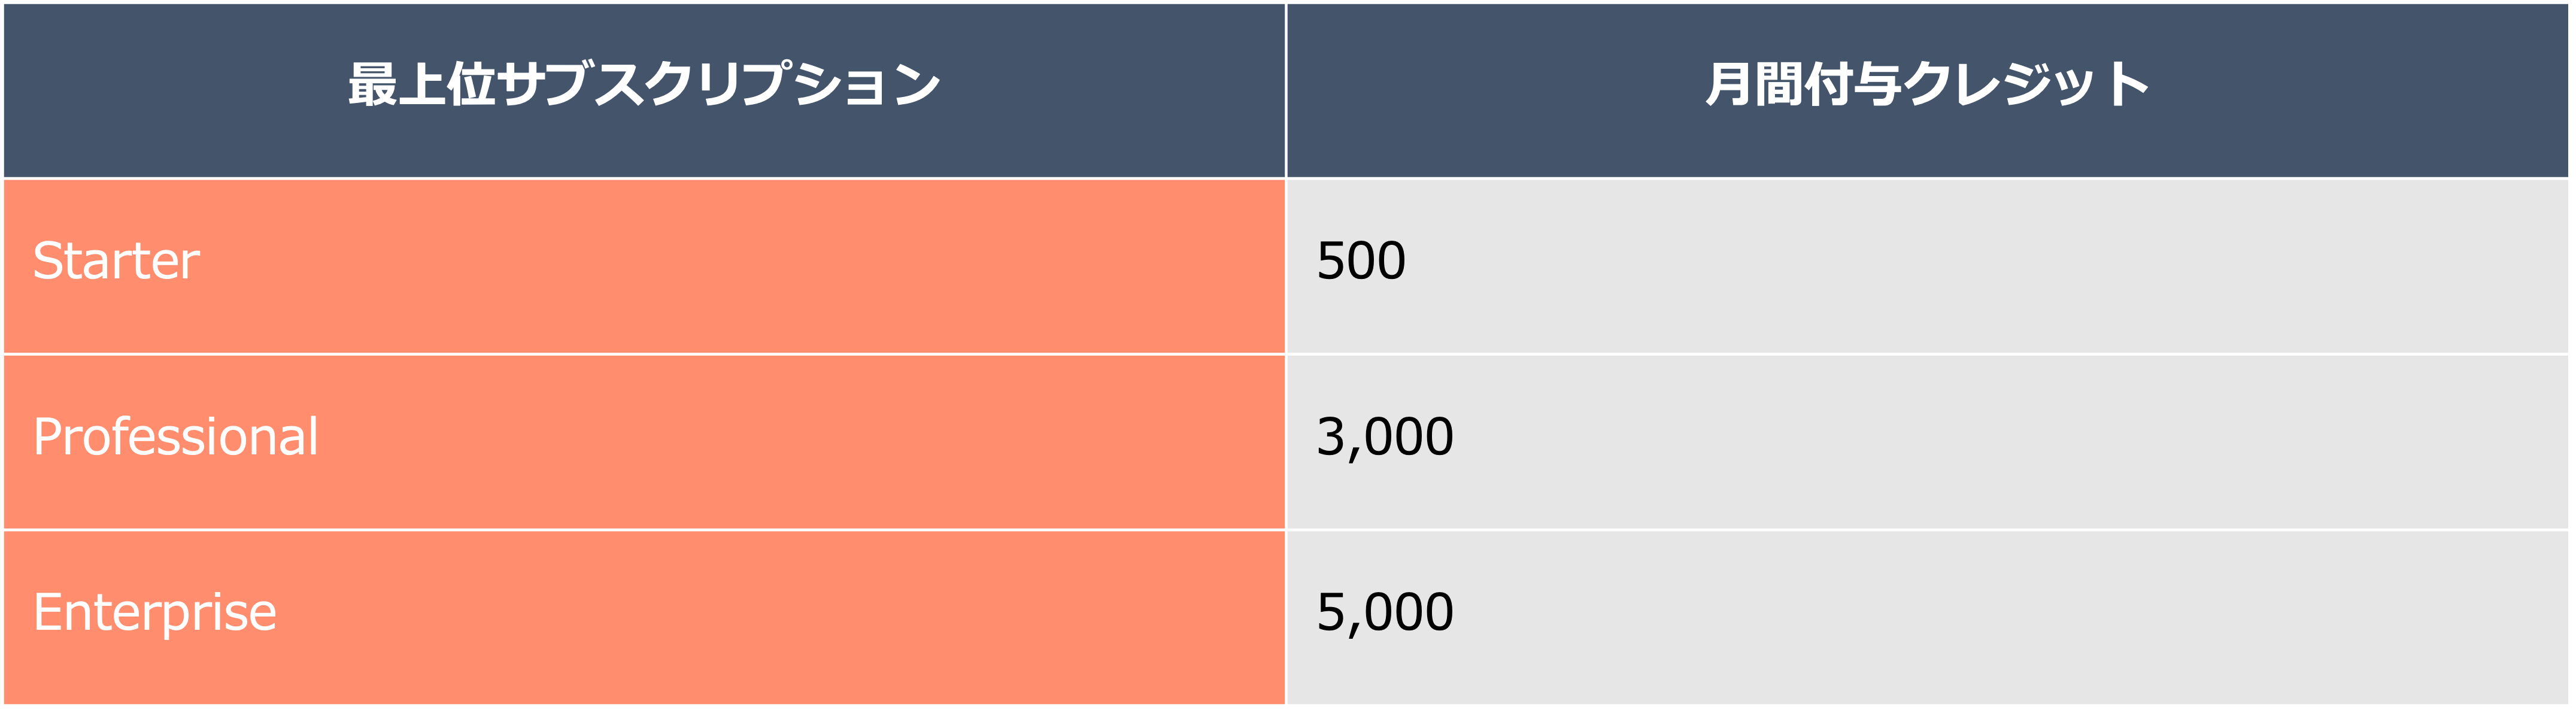Image resolution: width=2576 pixels, height=713 pixels.
Task: Click the 最上位サブスクリプション column header
Action: pos(644,90)
